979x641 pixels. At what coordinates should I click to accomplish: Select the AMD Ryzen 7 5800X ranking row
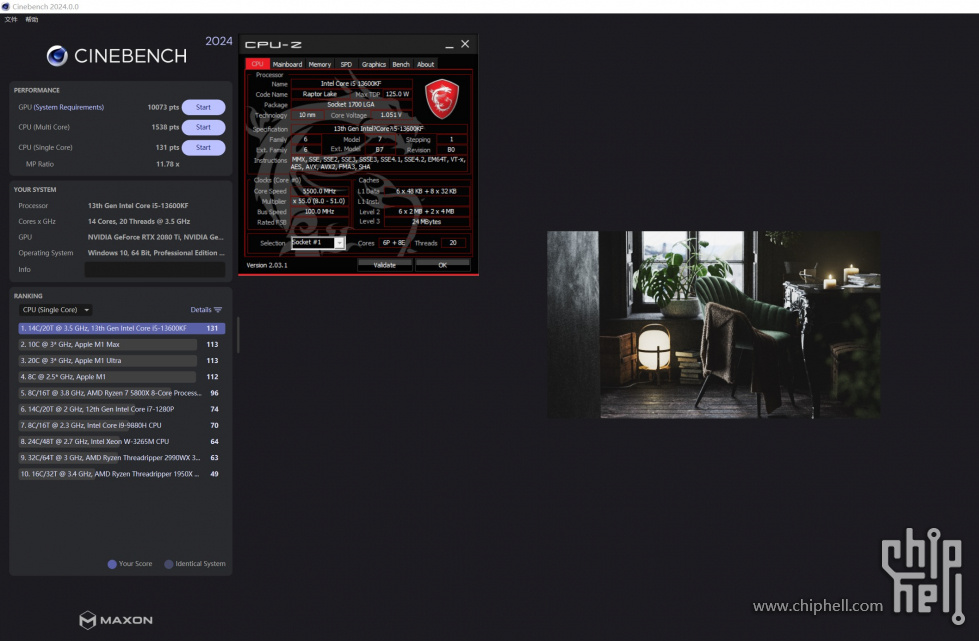pos(122,393)
